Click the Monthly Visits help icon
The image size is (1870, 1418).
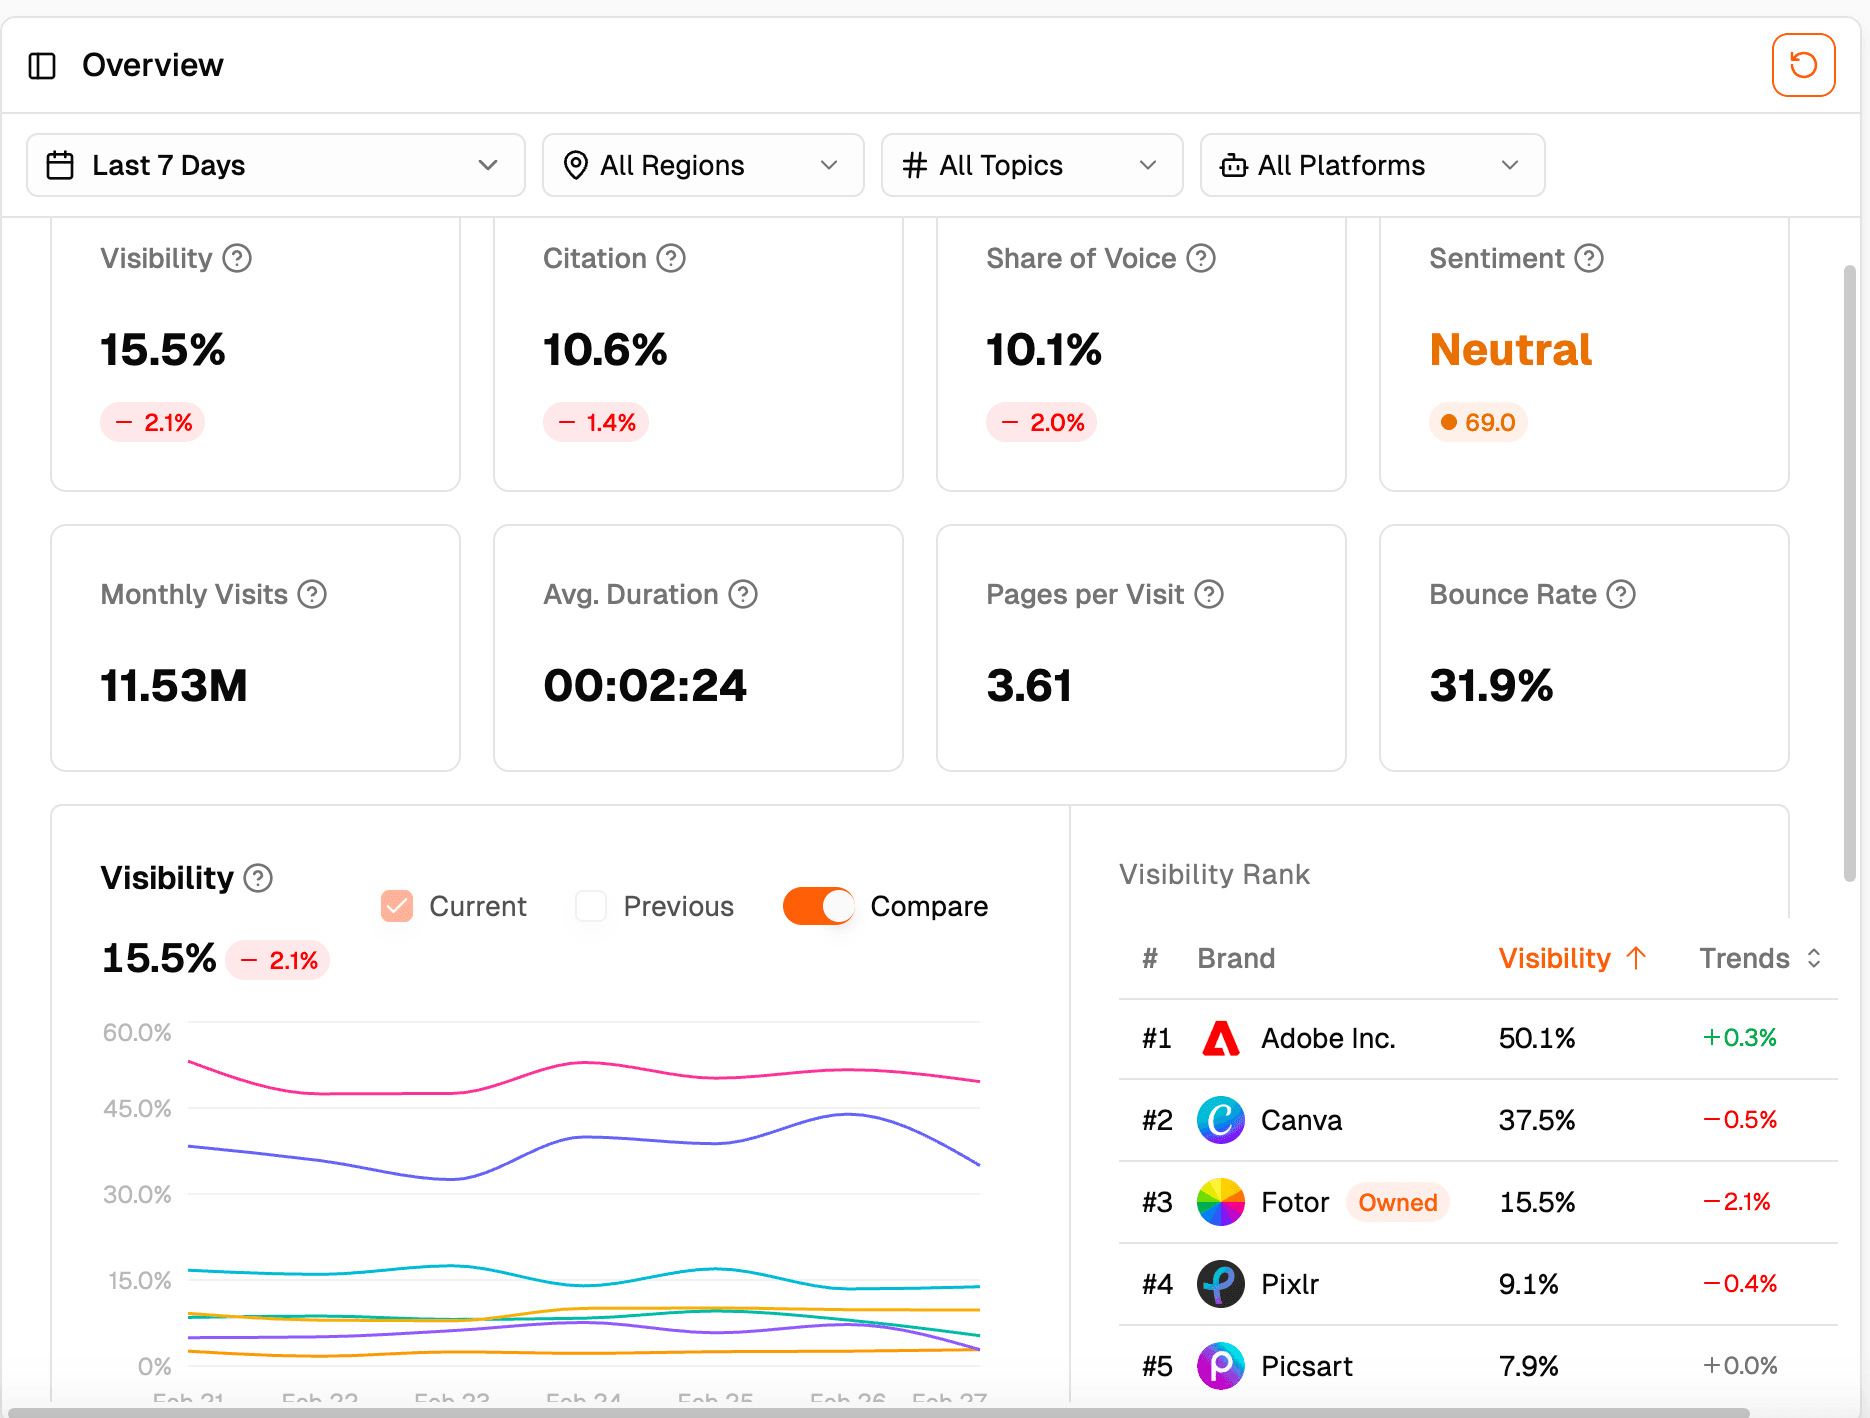pyautogui.click(x=313, y=594)
